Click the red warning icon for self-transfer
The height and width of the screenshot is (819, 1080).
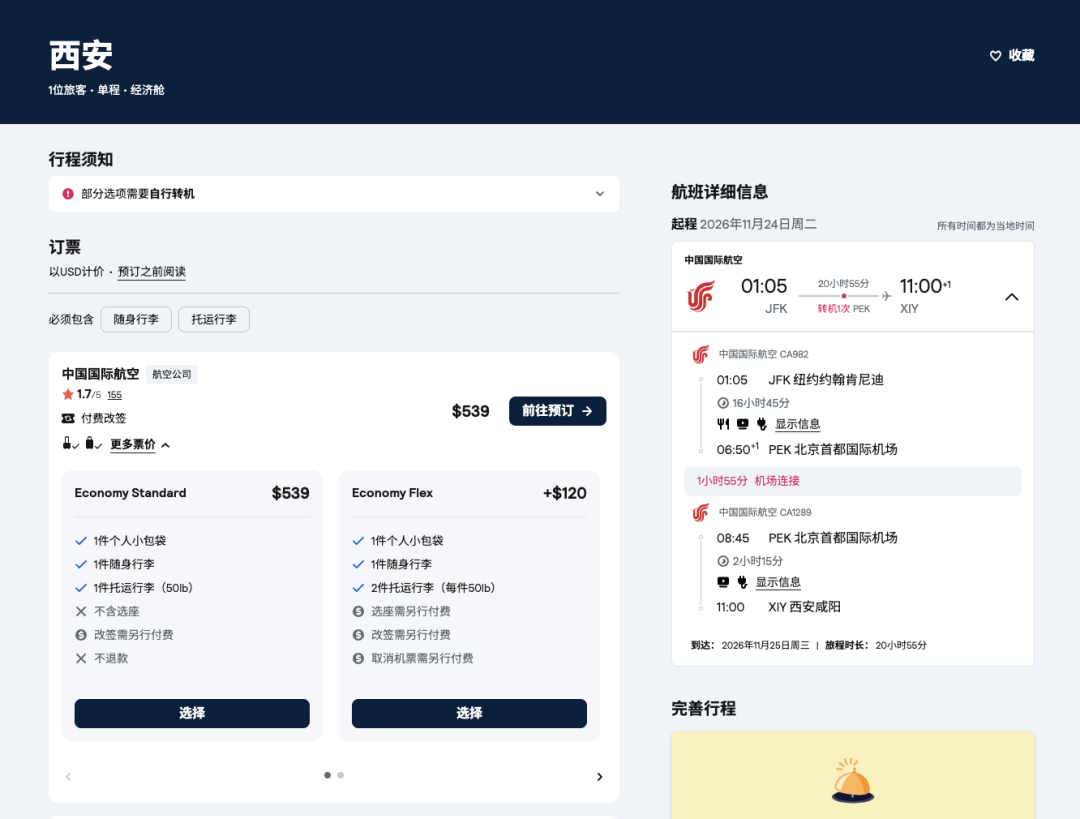point(68,194)
